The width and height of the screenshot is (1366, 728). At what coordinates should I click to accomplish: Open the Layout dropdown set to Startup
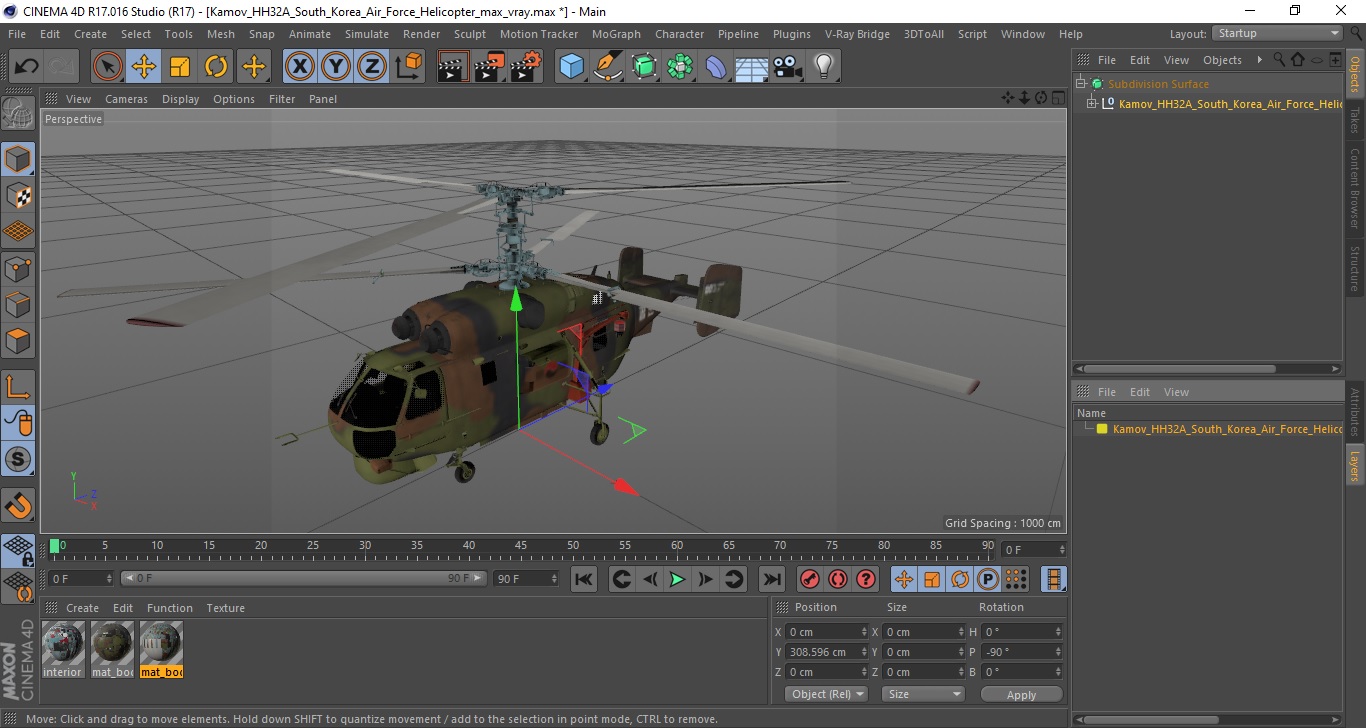(x=1277, y=33)
